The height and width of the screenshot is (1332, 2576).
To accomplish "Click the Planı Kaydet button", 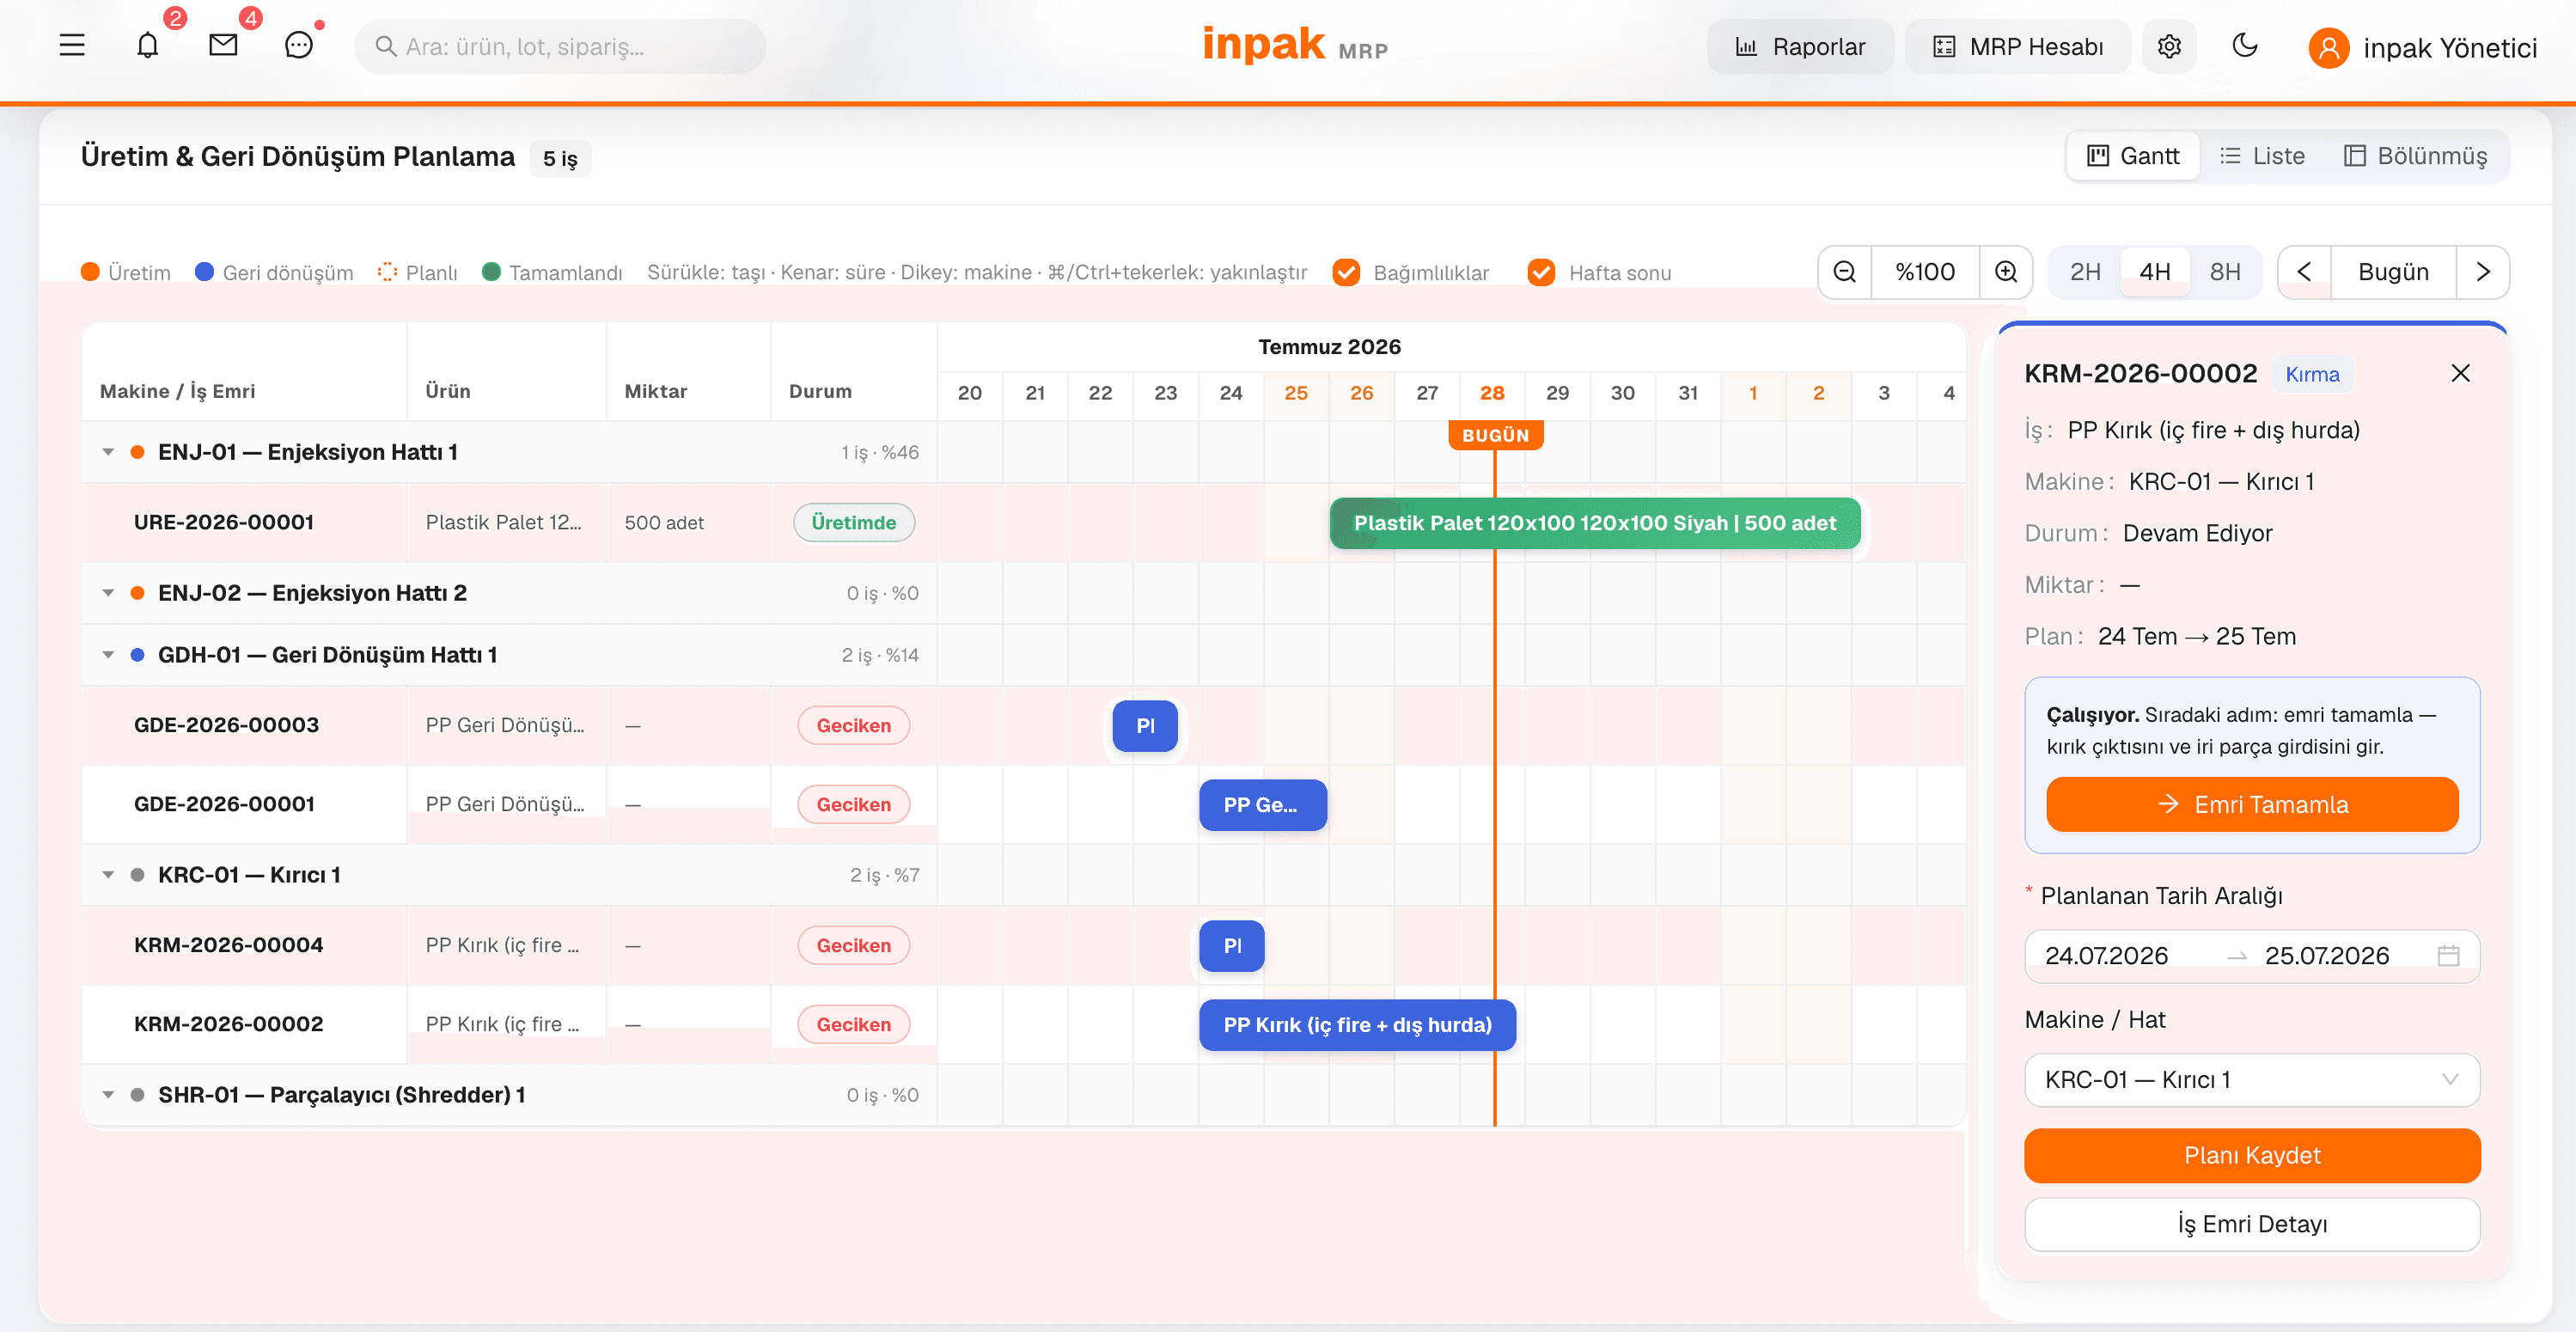I will click(2251, 1156).
